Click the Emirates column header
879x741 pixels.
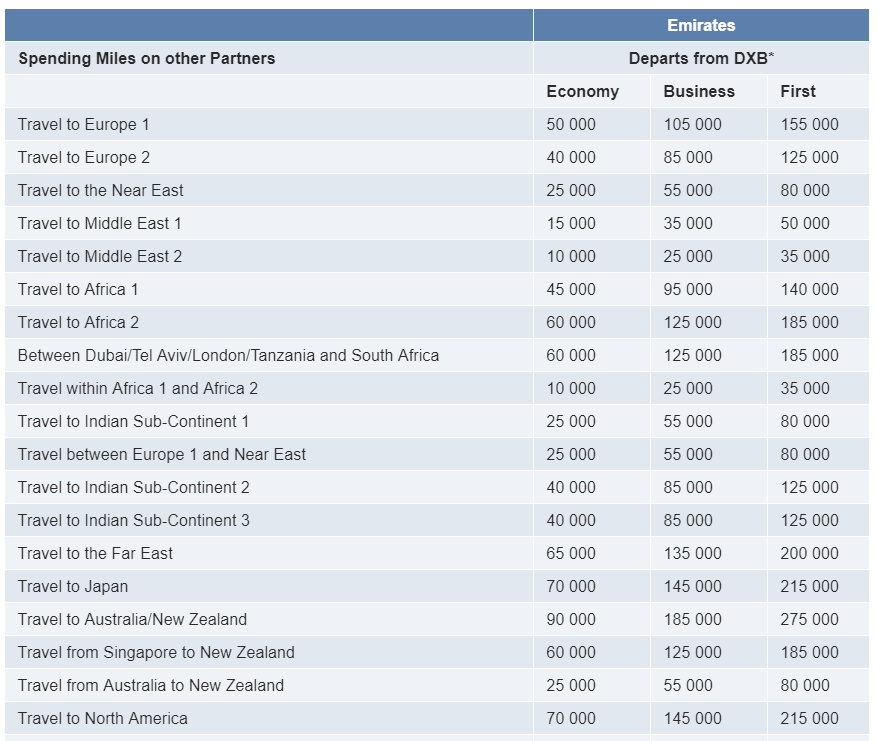pyautogui.click(x=701, y=25)
